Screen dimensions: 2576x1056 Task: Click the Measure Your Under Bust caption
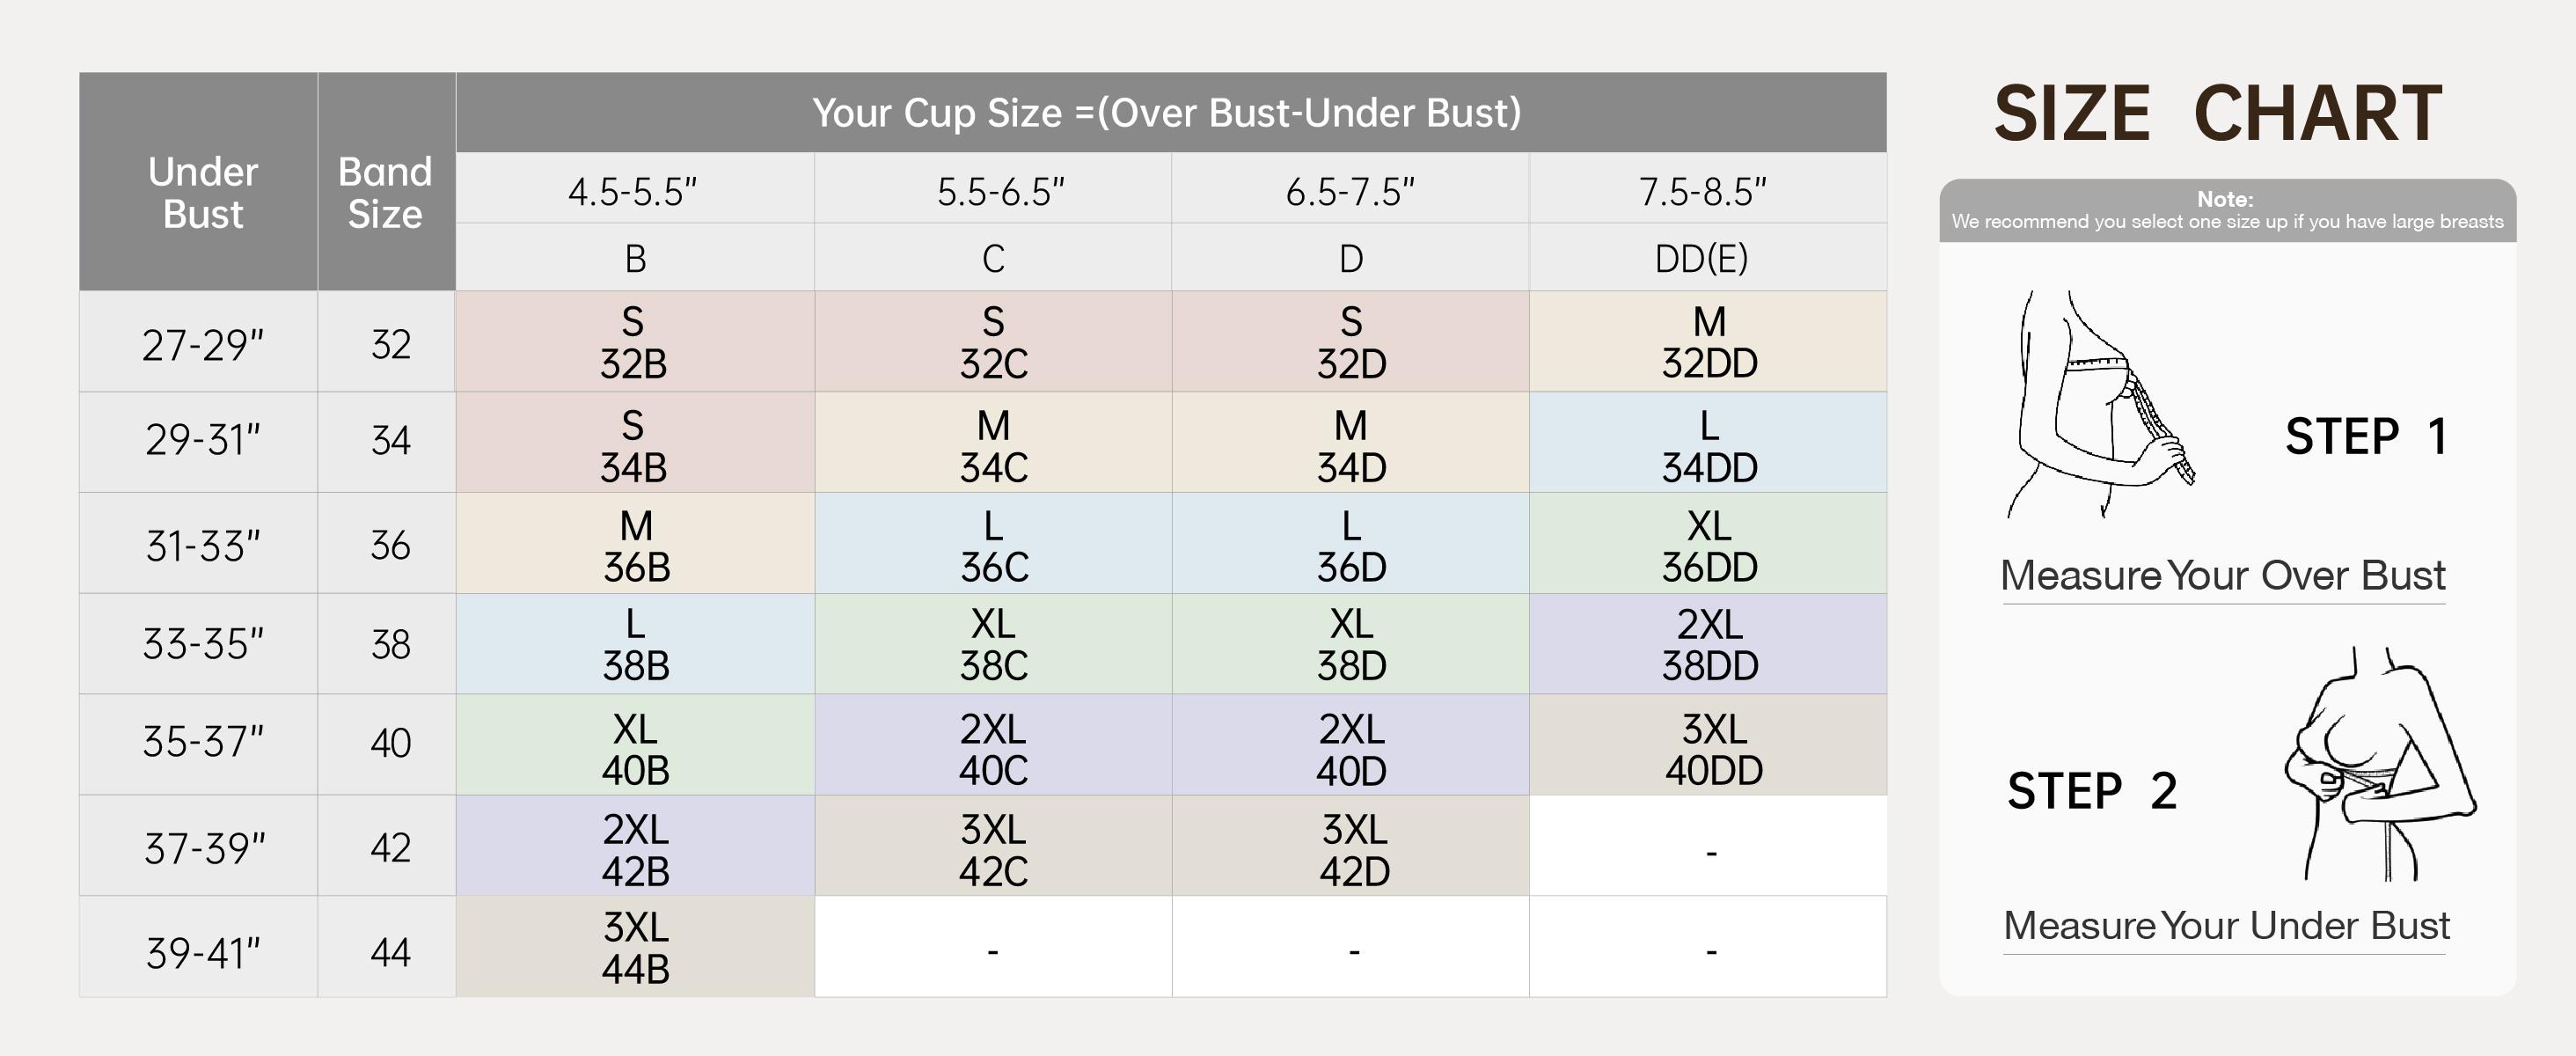[2226, 926]
